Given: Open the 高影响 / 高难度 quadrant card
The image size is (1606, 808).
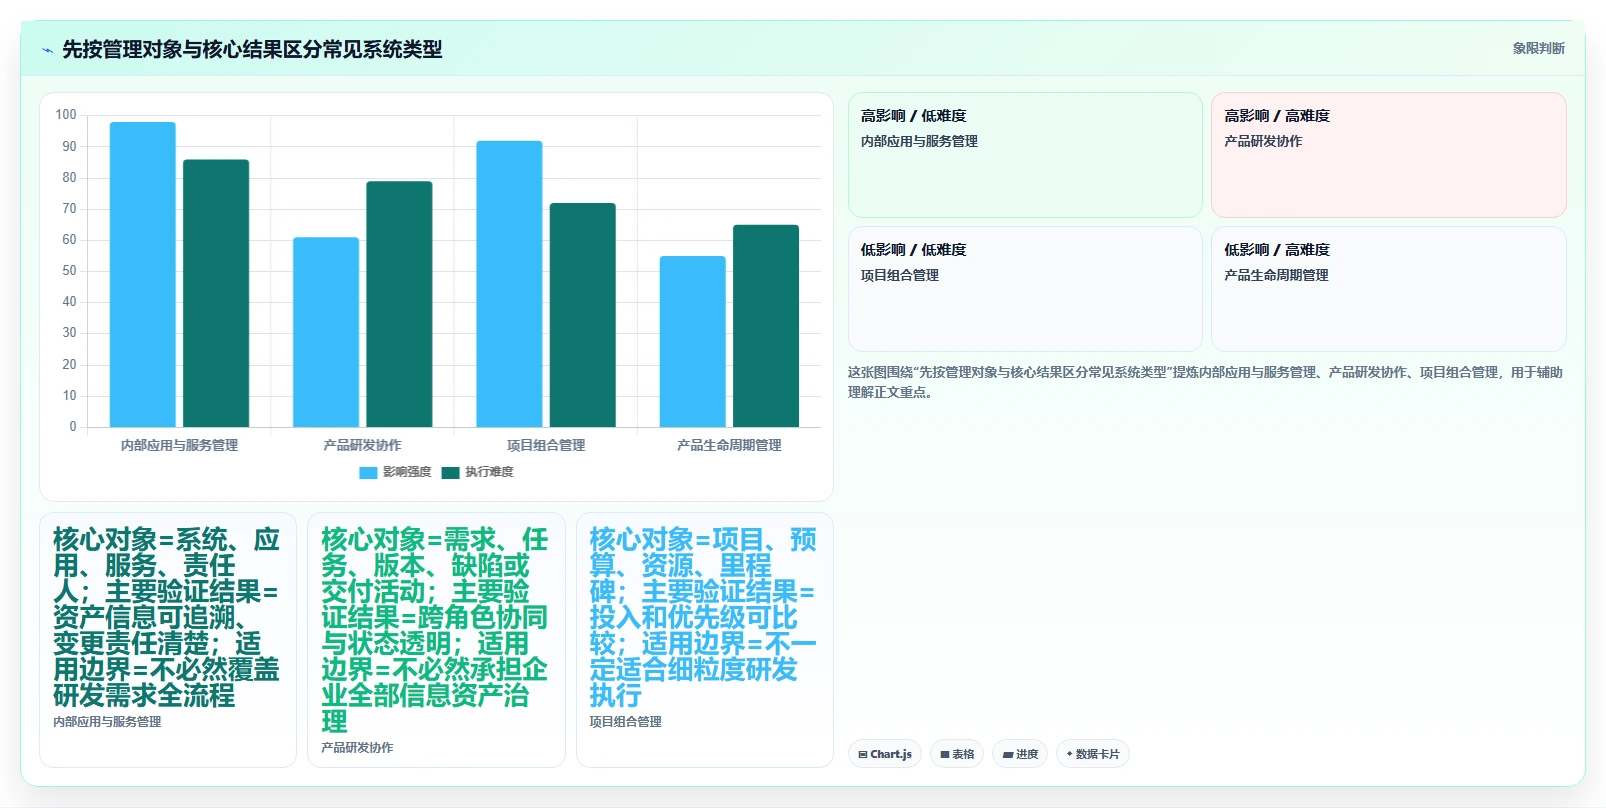Looking at the screenshot, I should (1388, 155).
